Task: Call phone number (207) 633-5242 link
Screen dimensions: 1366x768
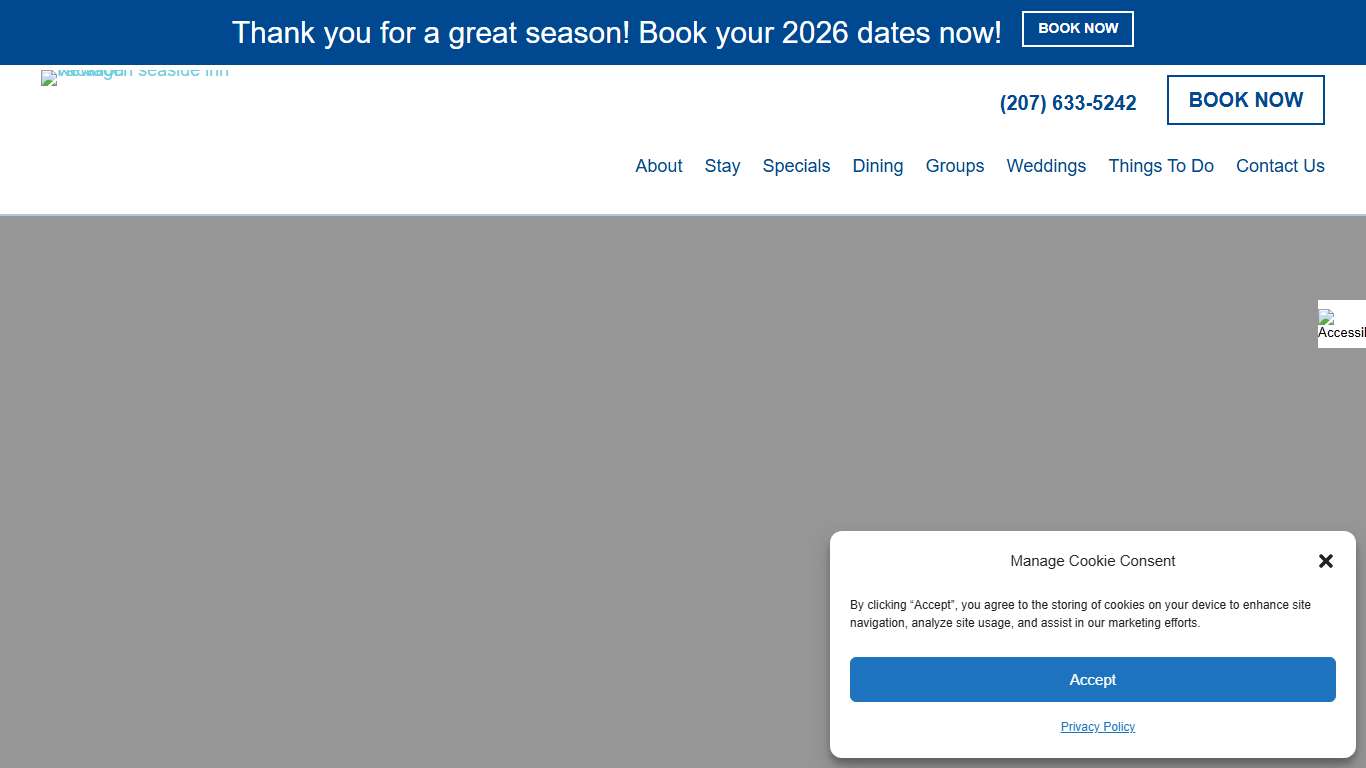Action: pos(1067,103)
